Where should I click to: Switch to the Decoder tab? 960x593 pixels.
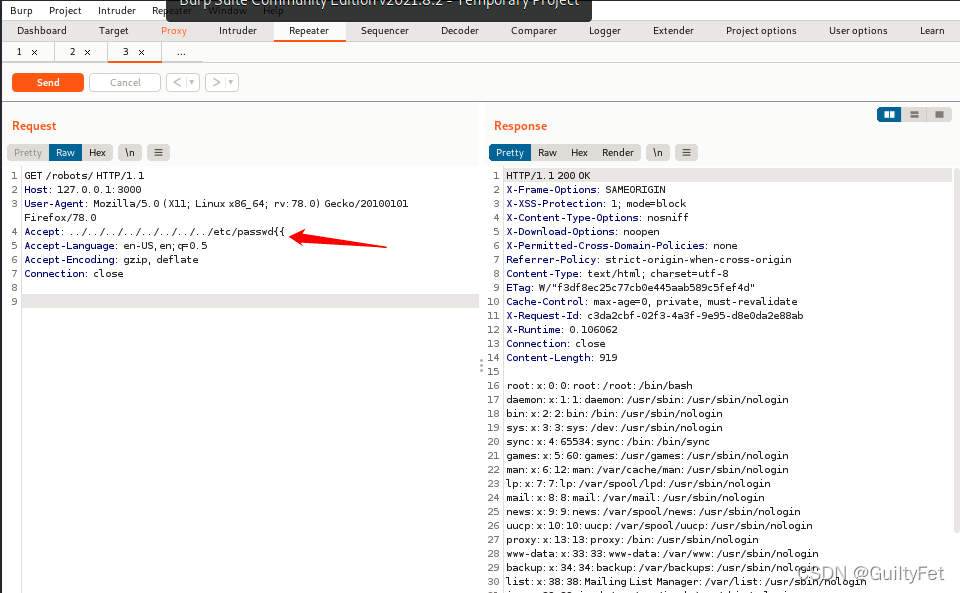pos(460,31)
